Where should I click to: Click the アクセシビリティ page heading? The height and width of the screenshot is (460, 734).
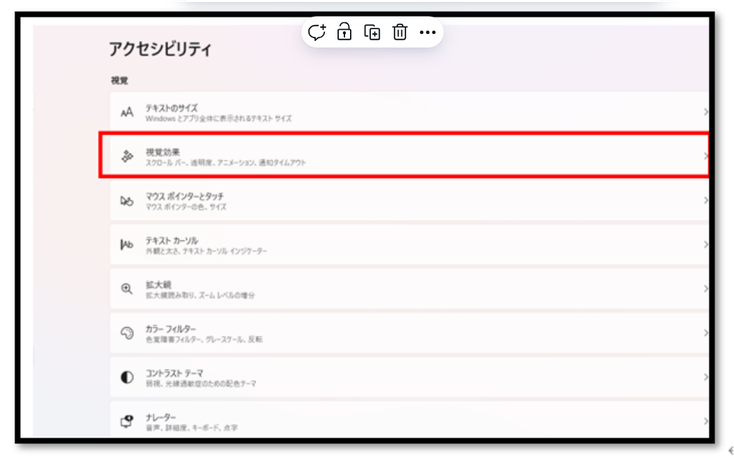click(x=160, y=49)
